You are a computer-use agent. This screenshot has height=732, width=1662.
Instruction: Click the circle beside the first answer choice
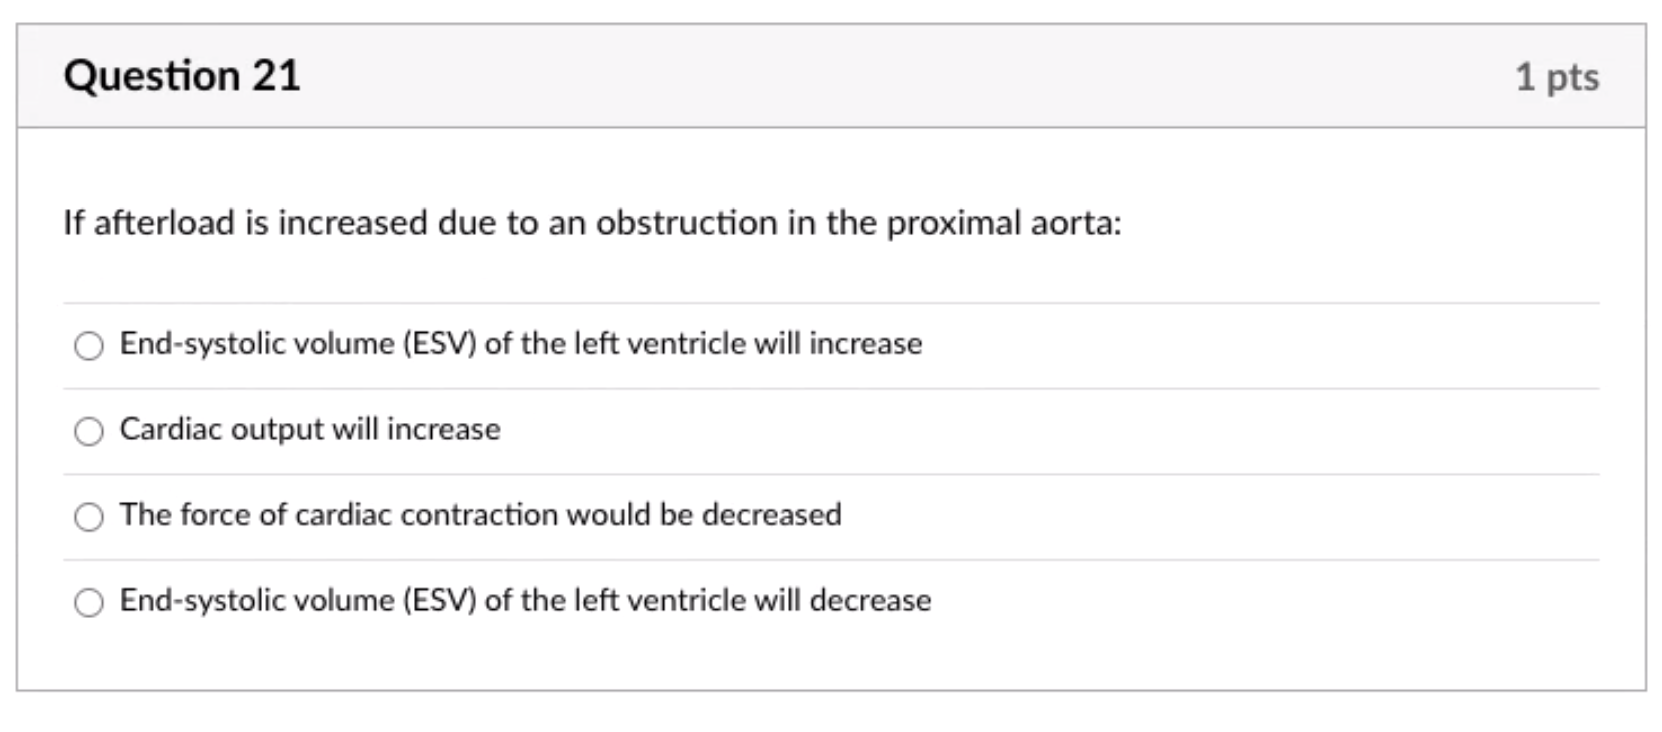91,345
